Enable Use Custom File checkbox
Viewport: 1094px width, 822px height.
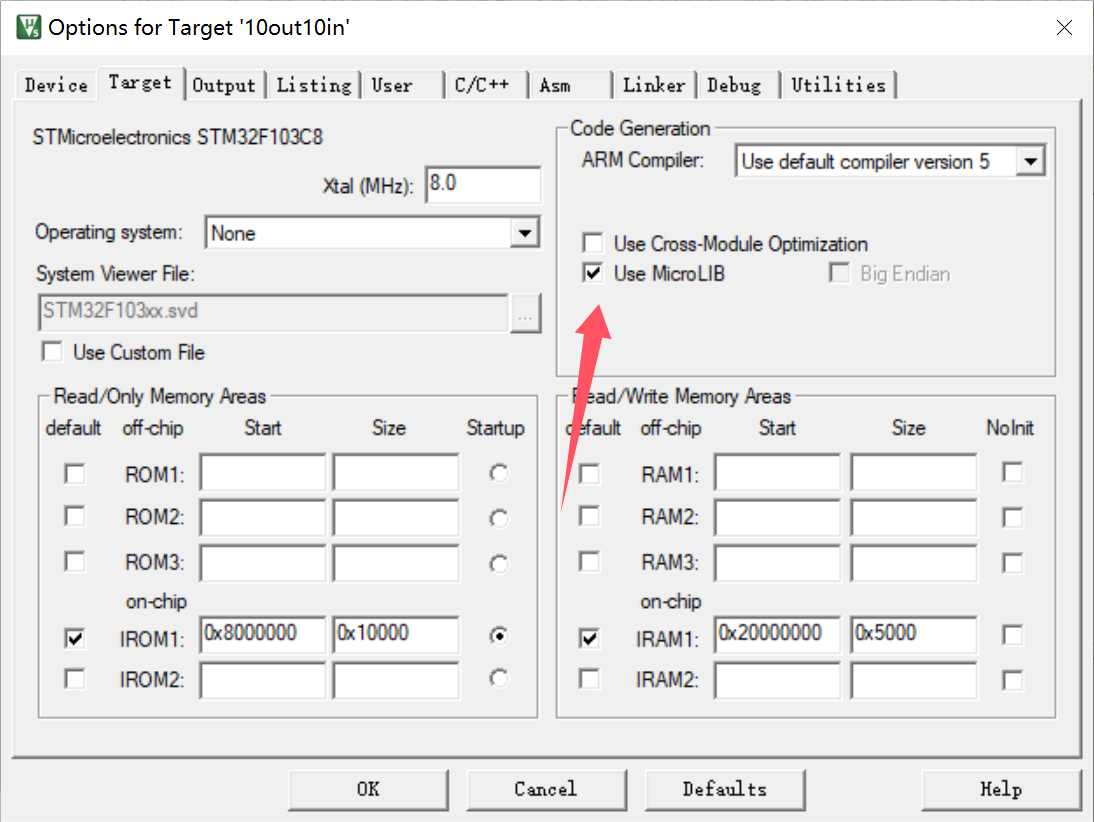coord(52,352)
